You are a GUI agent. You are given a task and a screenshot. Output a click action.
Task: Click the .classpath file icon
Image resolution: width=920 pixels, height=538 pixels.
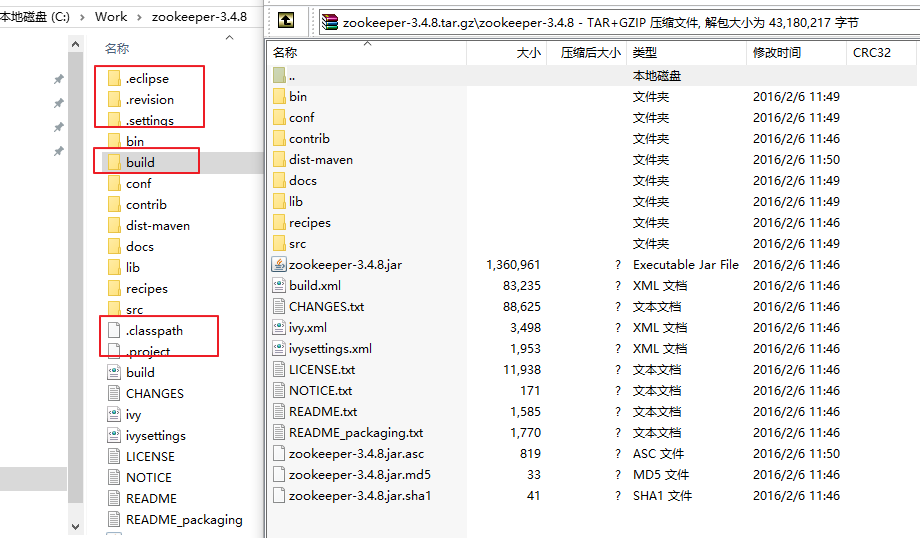[114, 330]
